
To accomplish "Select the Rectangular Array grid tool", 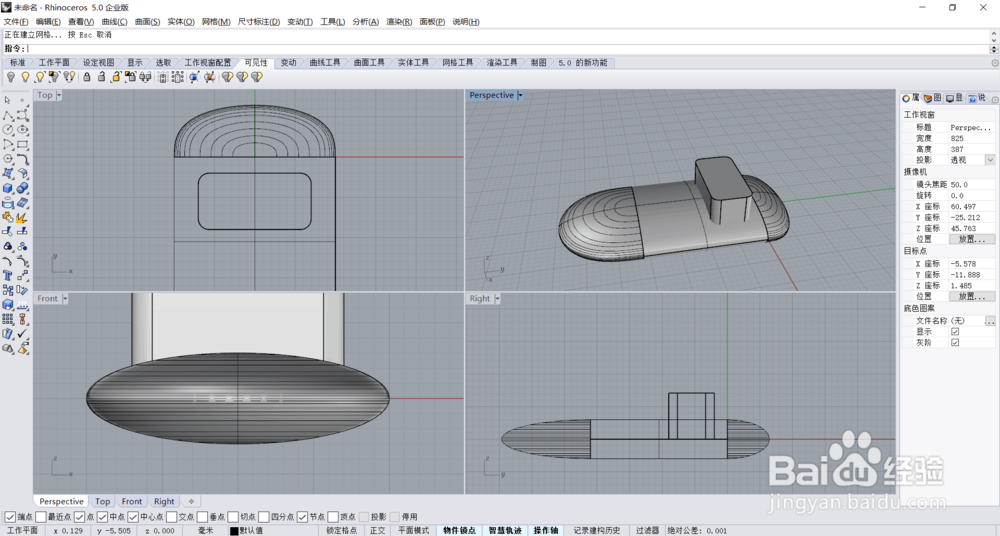I will point(8,318).
